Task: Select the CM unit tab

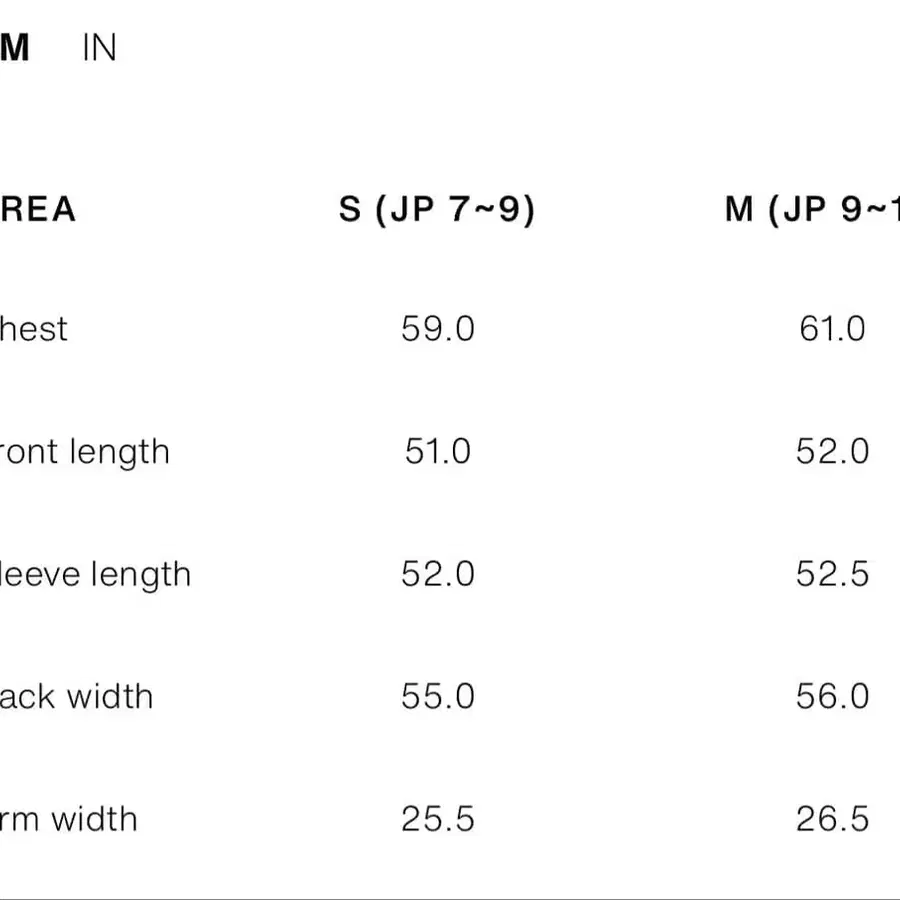Action: (14, 47)
